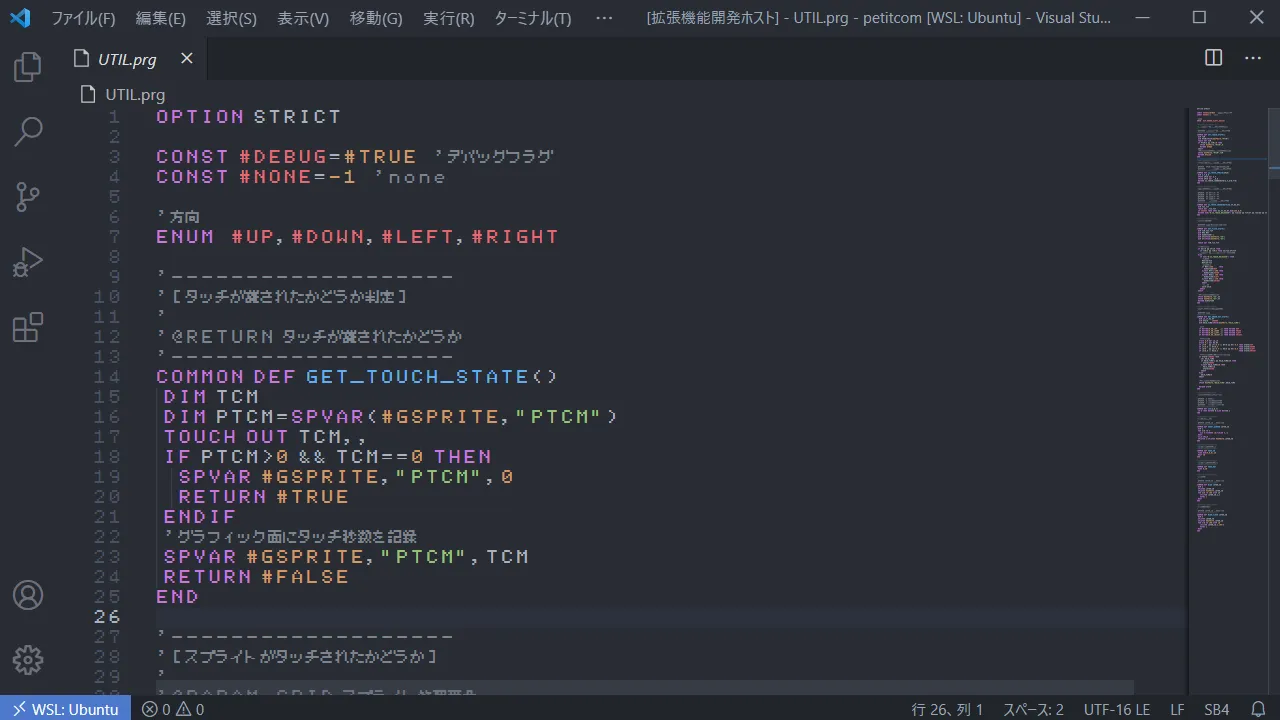
Task: Open the Accounts menu icon
Action: pos(28,595)
